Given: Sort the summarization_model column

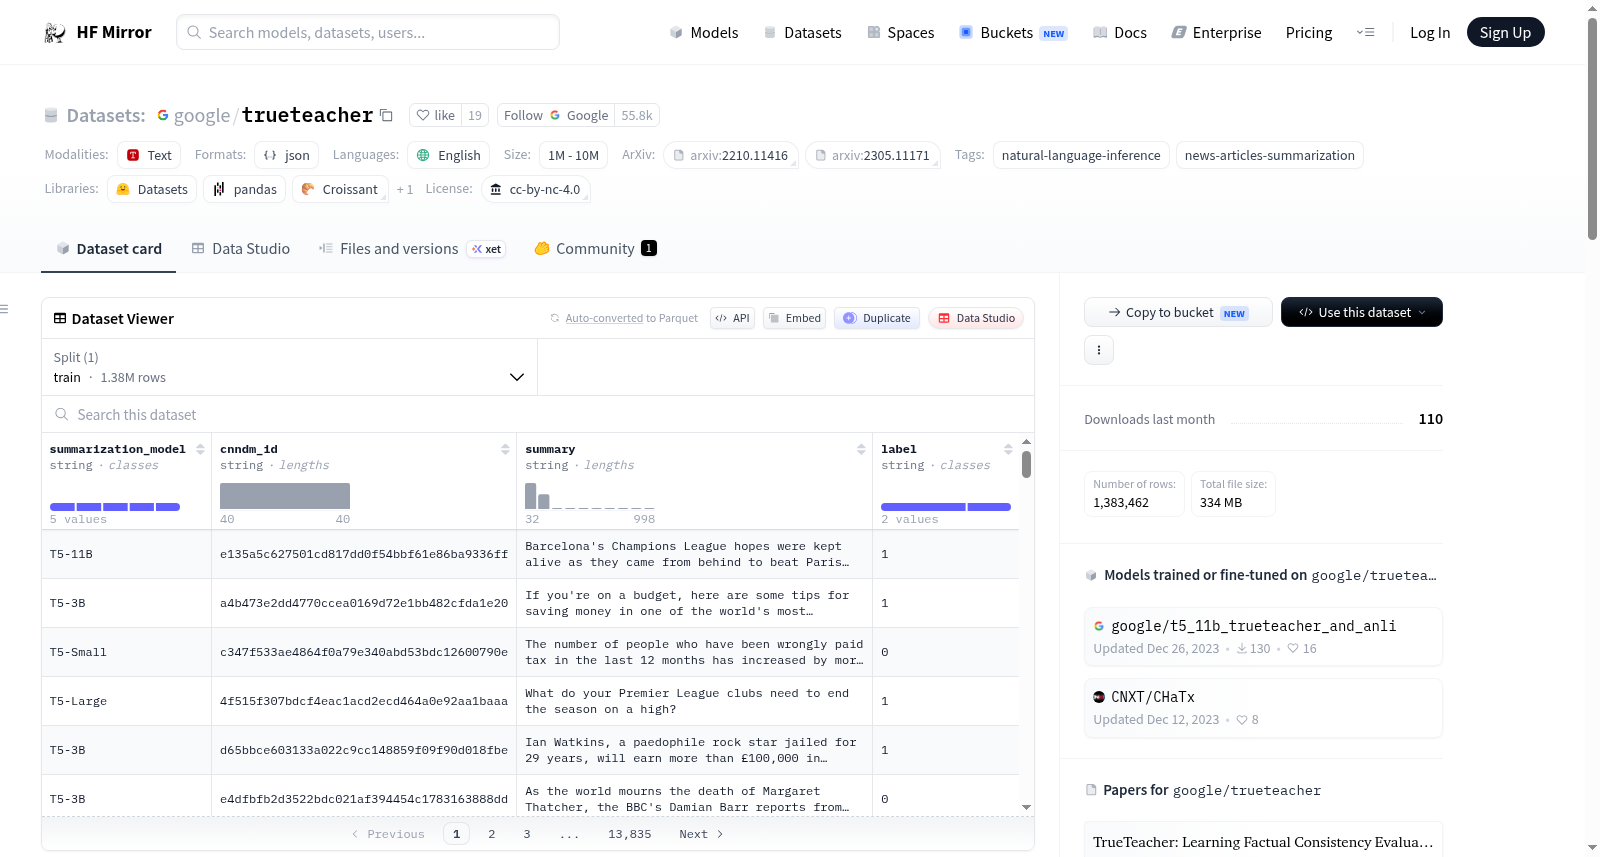Looking at the screenshot, I should [200, 449].
